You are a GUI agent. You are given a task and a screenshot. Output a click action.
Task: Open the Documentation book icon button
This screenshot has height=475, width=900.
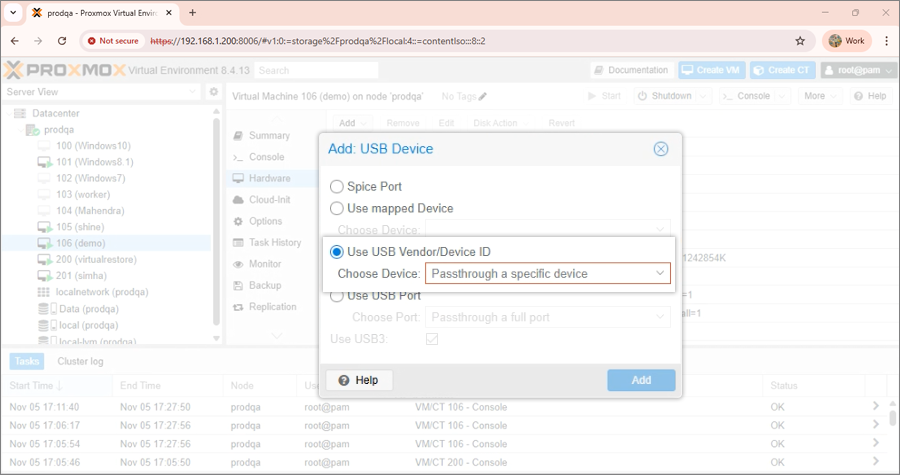[x=599, y=70]
